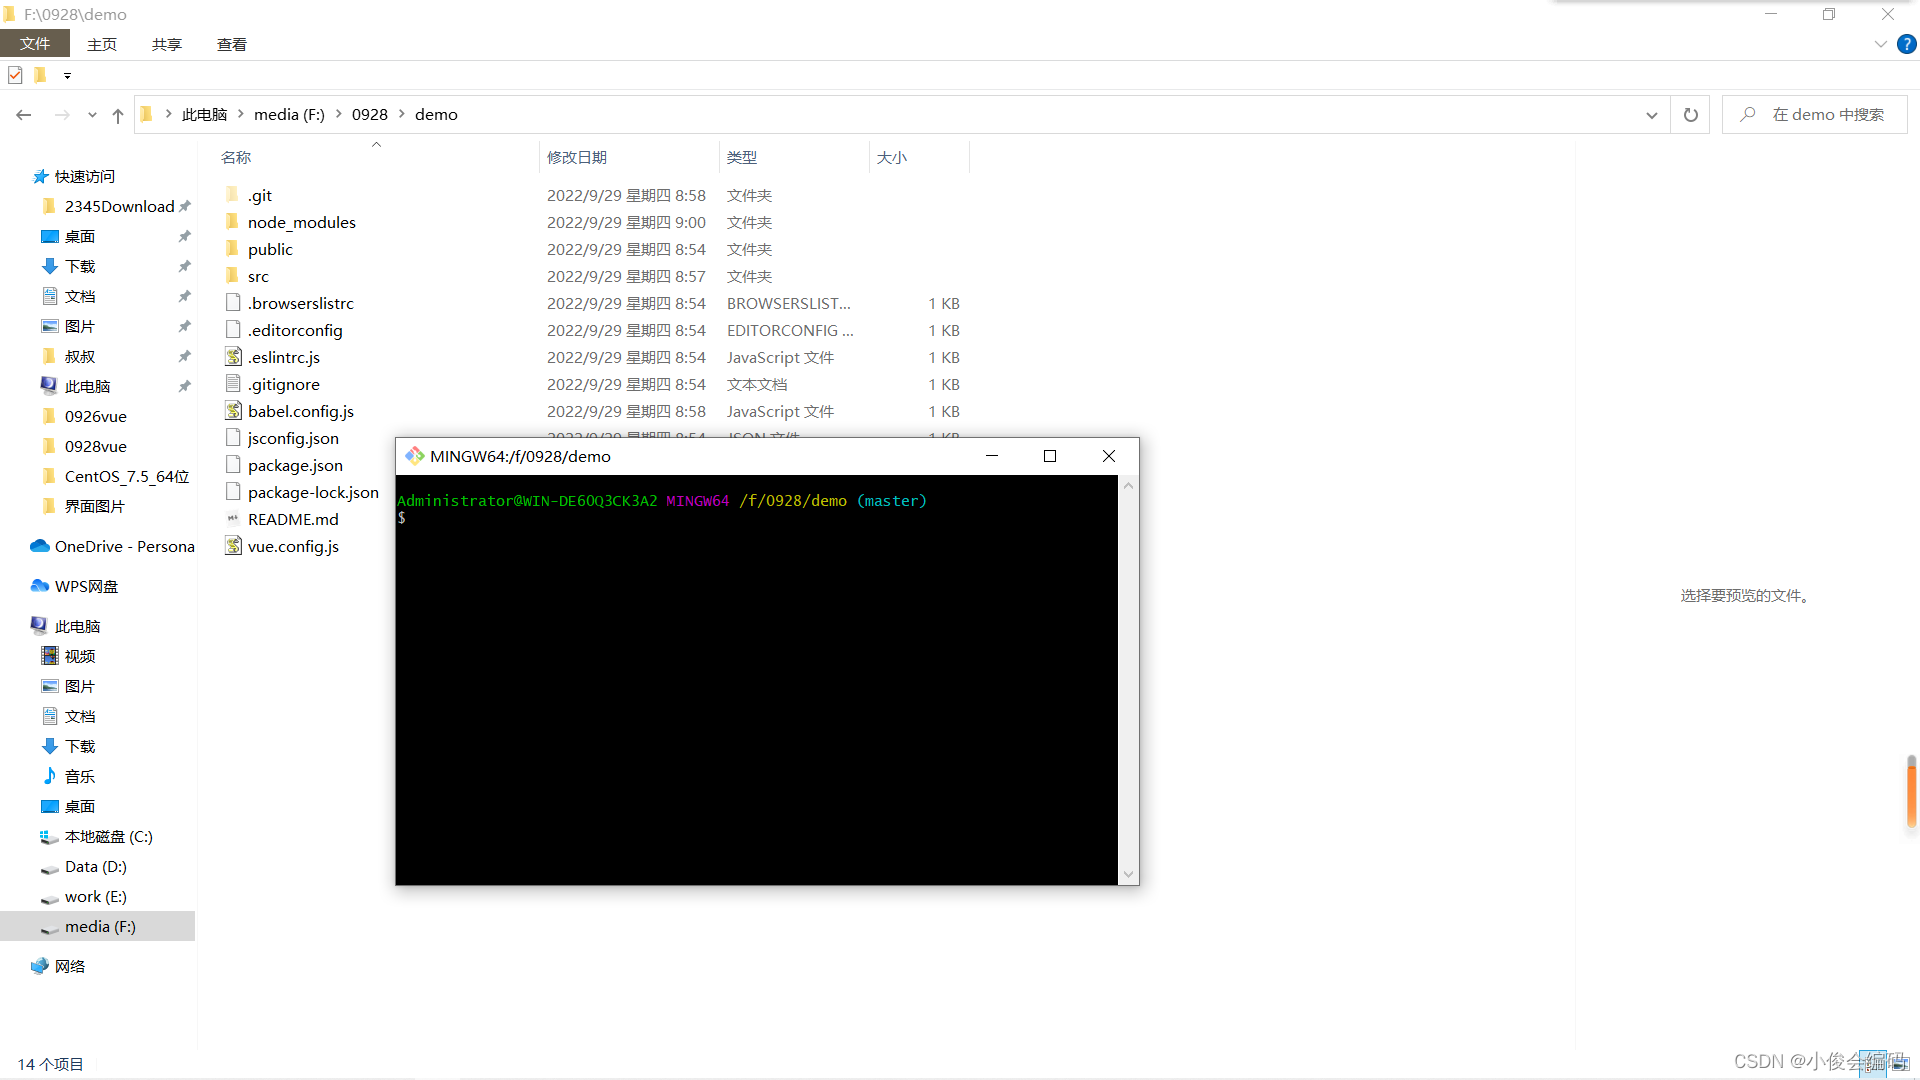The width and height of the screenshot is (1920, 1080).
Task: Open 界面图片 folder in sidebar
Action: pyautogui.click(x=84, y=506)
